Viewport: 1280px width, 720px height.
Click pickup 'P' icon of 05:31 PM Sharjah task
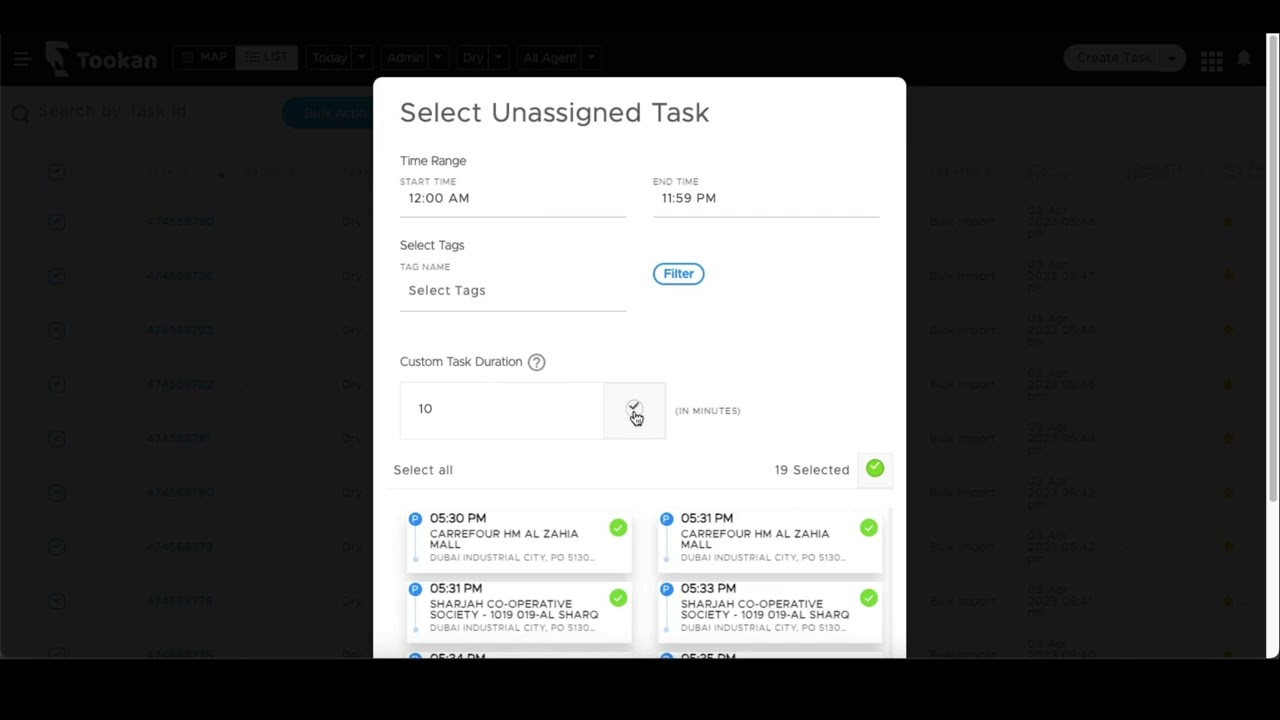(x=415, y=589)
